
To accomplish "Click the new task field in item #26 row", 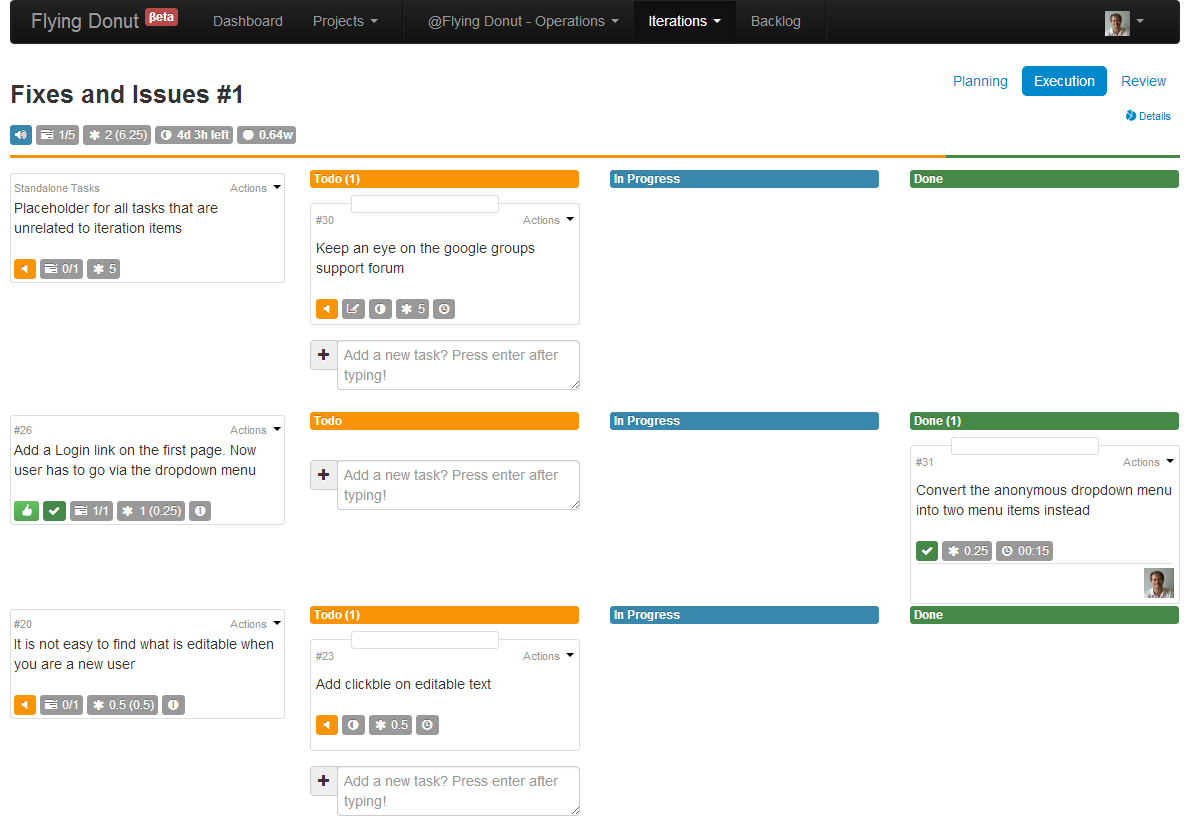I will (x=458, y=485).
